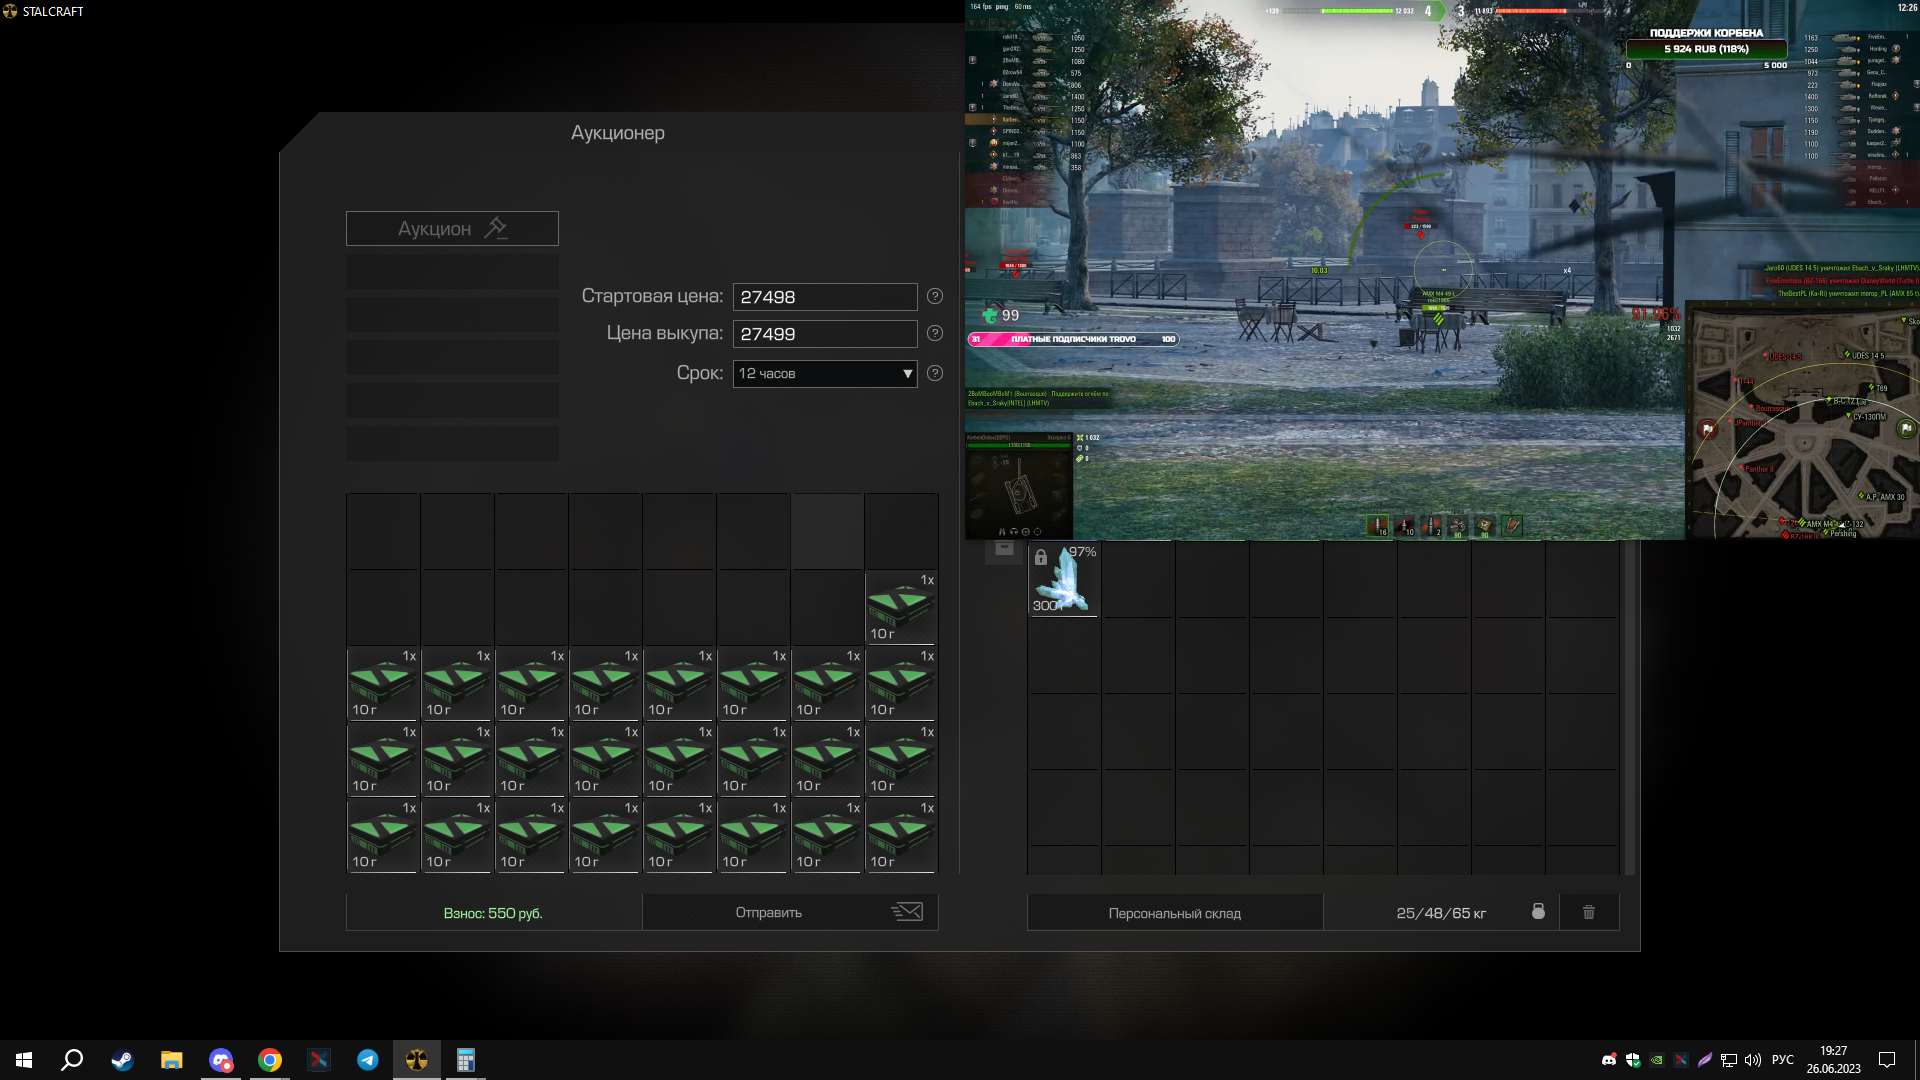Open the clock showing 19:27
The width and height of the screenshot is (1920, 1080).
(x=1834, y=1060)
